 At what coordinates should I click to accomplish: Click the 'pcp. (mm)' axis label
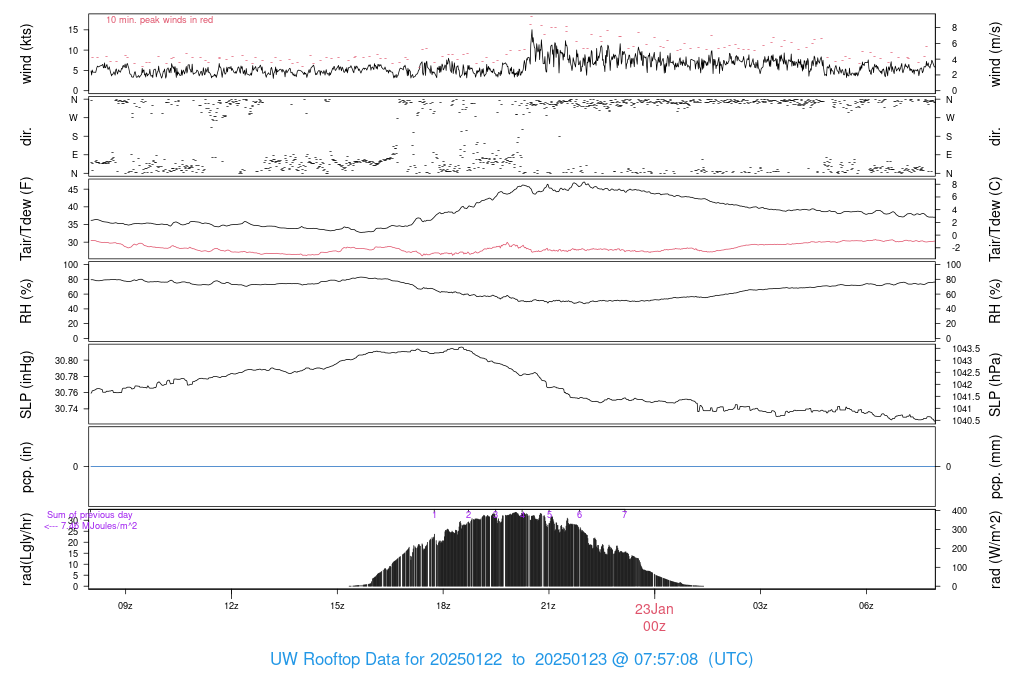click(995, 467)
